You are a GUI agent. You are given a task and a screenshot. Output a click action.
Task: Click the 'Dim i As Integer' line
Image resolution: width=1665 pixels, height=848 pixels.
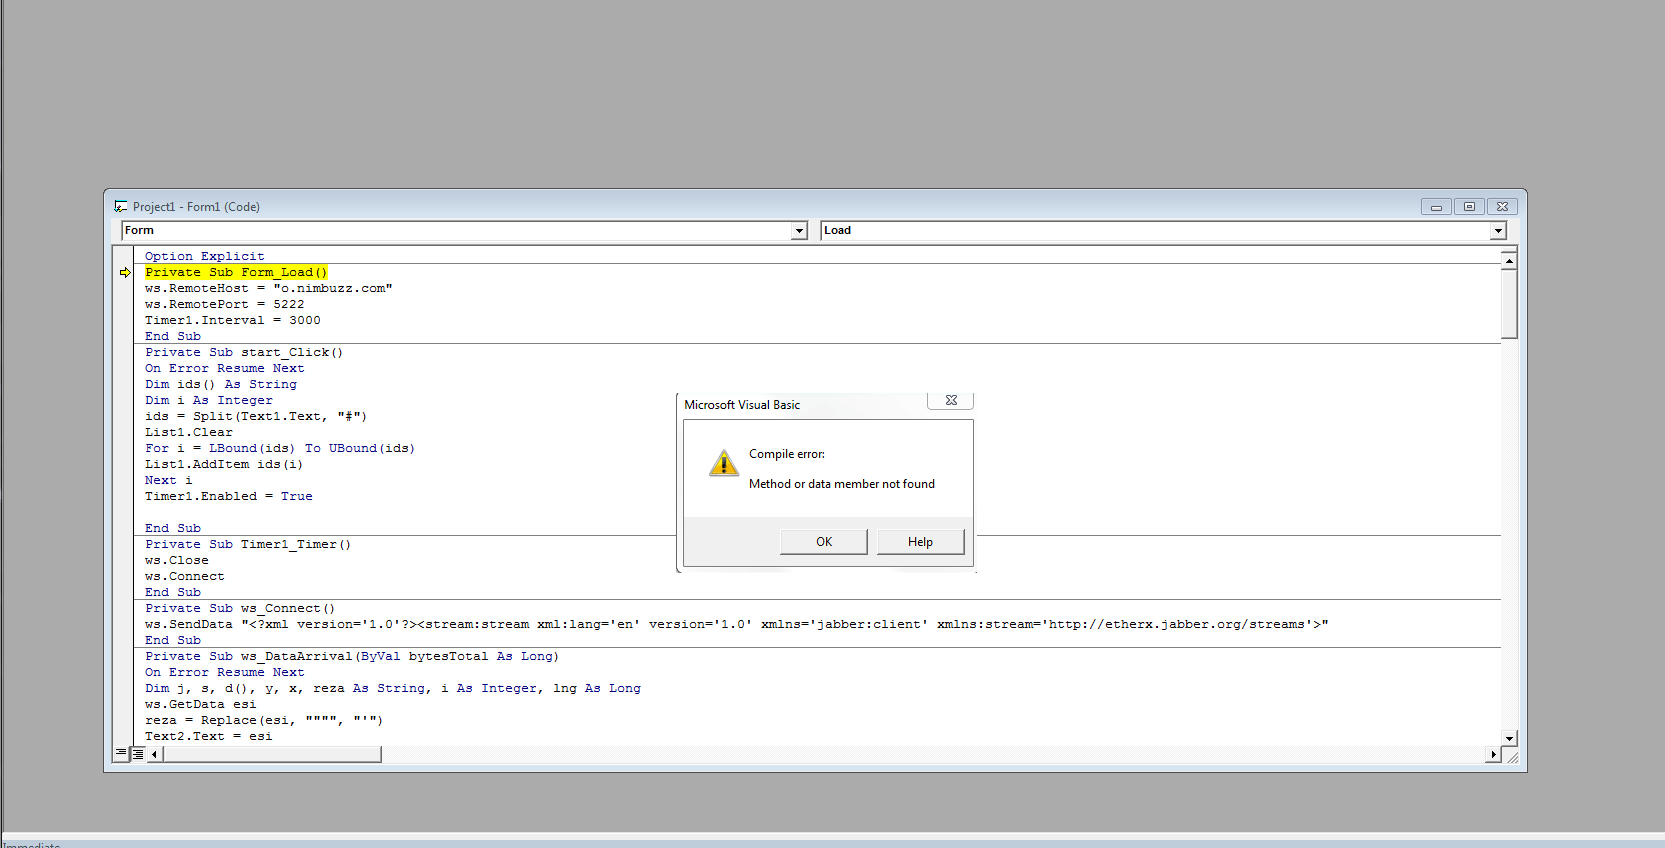coord(209,400)
